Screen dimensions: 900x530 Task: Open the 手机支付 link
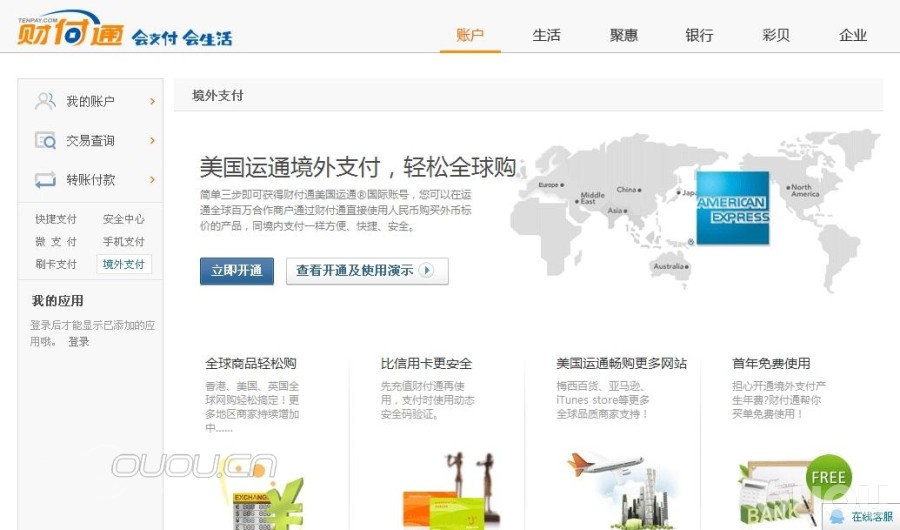pyautogui.click(x=123, y=242)
